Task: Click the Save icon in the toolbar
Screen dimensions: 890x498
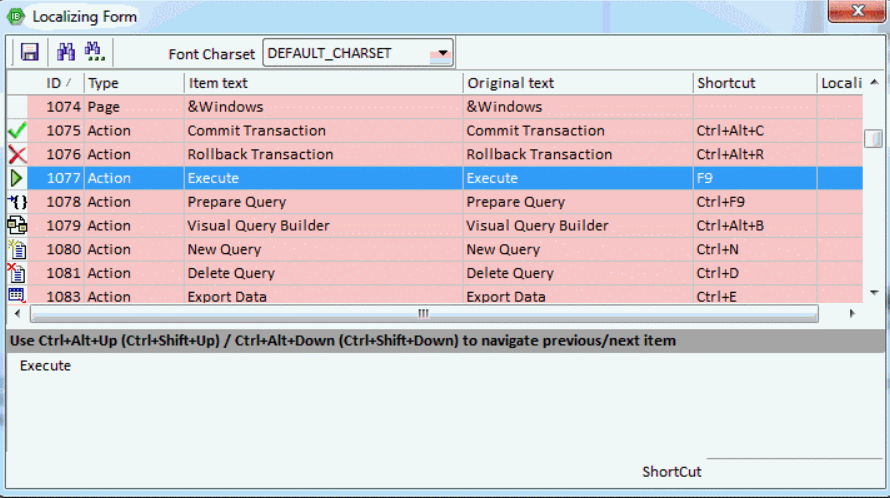Action: 30,53
